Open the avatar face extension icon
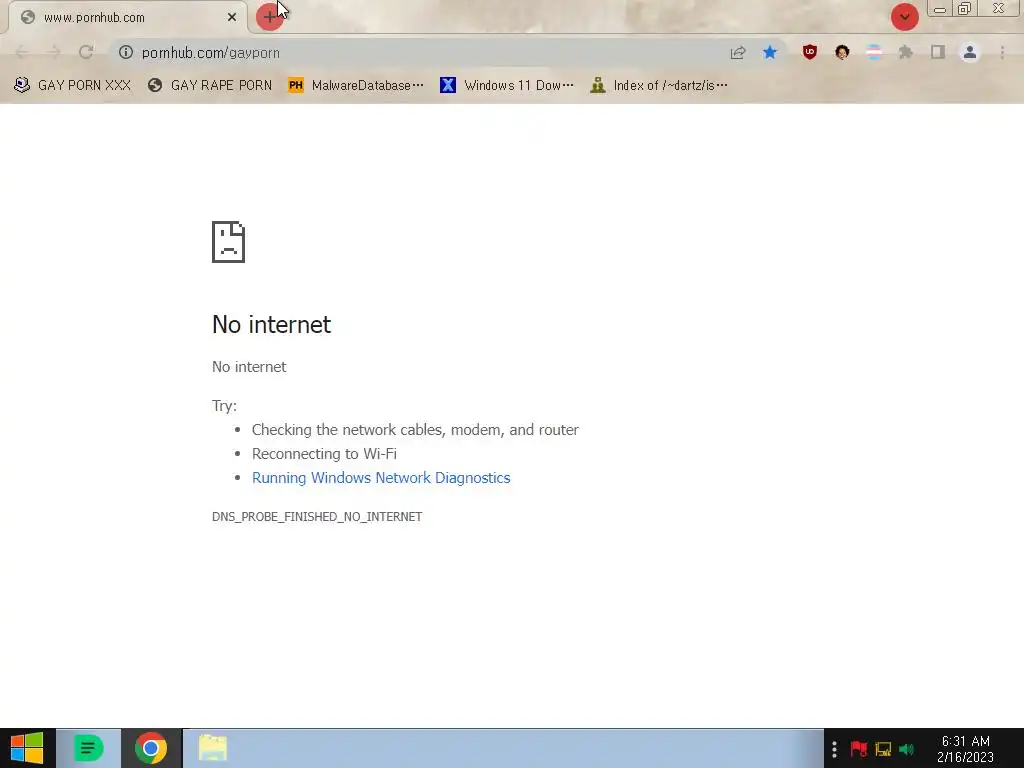 pos(842,52)
